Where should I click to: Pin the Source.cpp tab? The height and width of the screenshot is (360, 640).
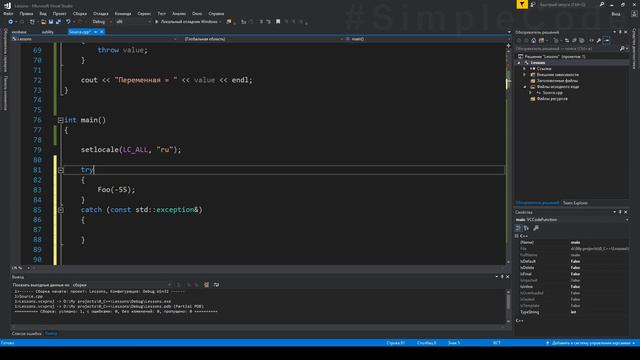tap(96, 32)
